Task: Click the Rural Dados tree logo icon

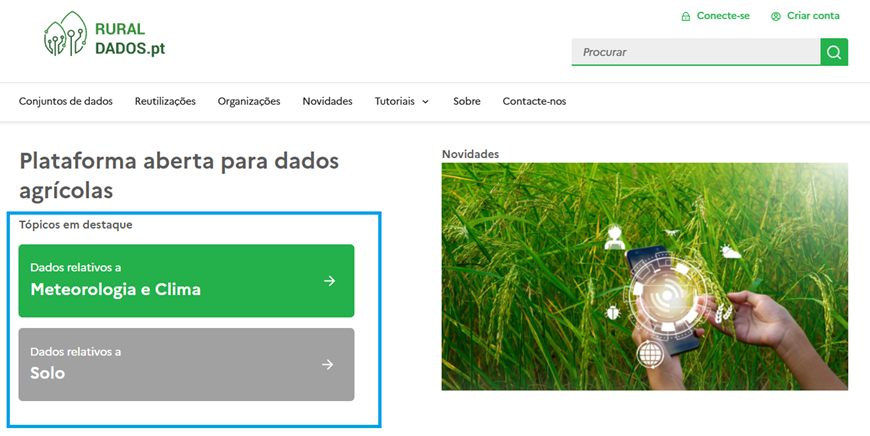Action: point(66,34)
